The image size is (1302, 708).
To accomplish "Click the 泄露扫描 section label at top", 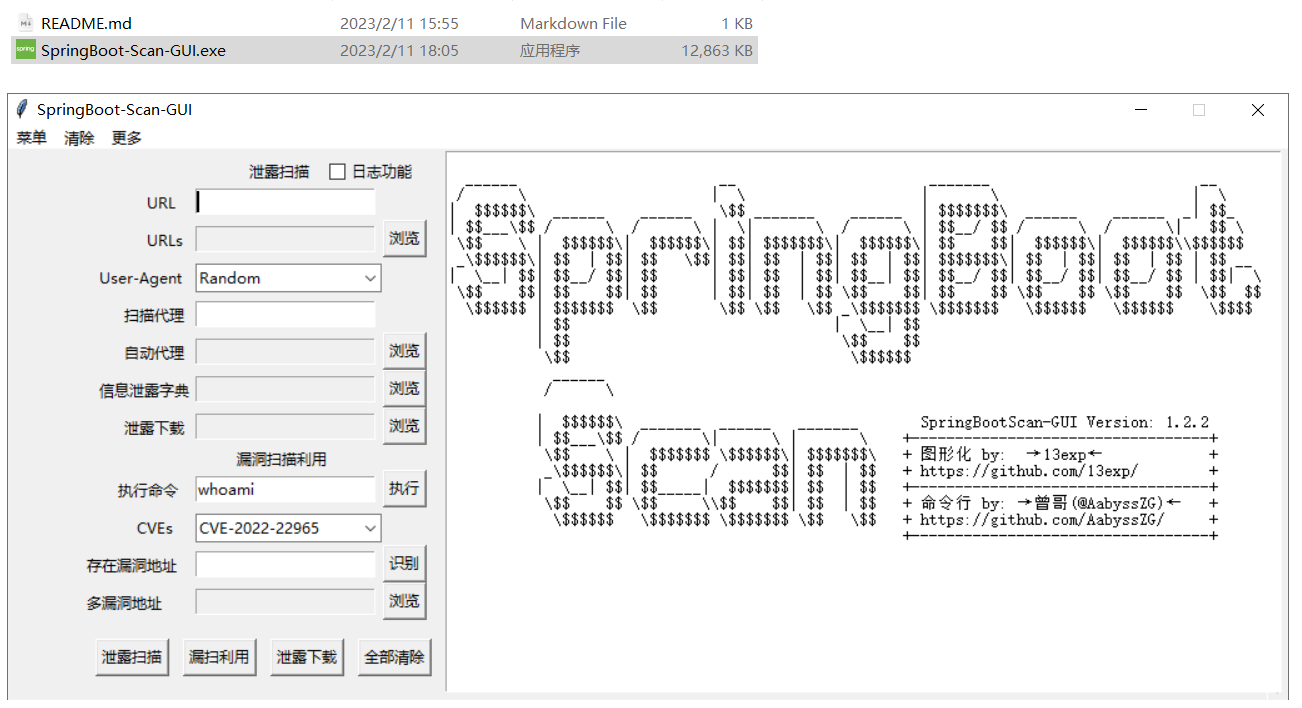I will 279,172.
